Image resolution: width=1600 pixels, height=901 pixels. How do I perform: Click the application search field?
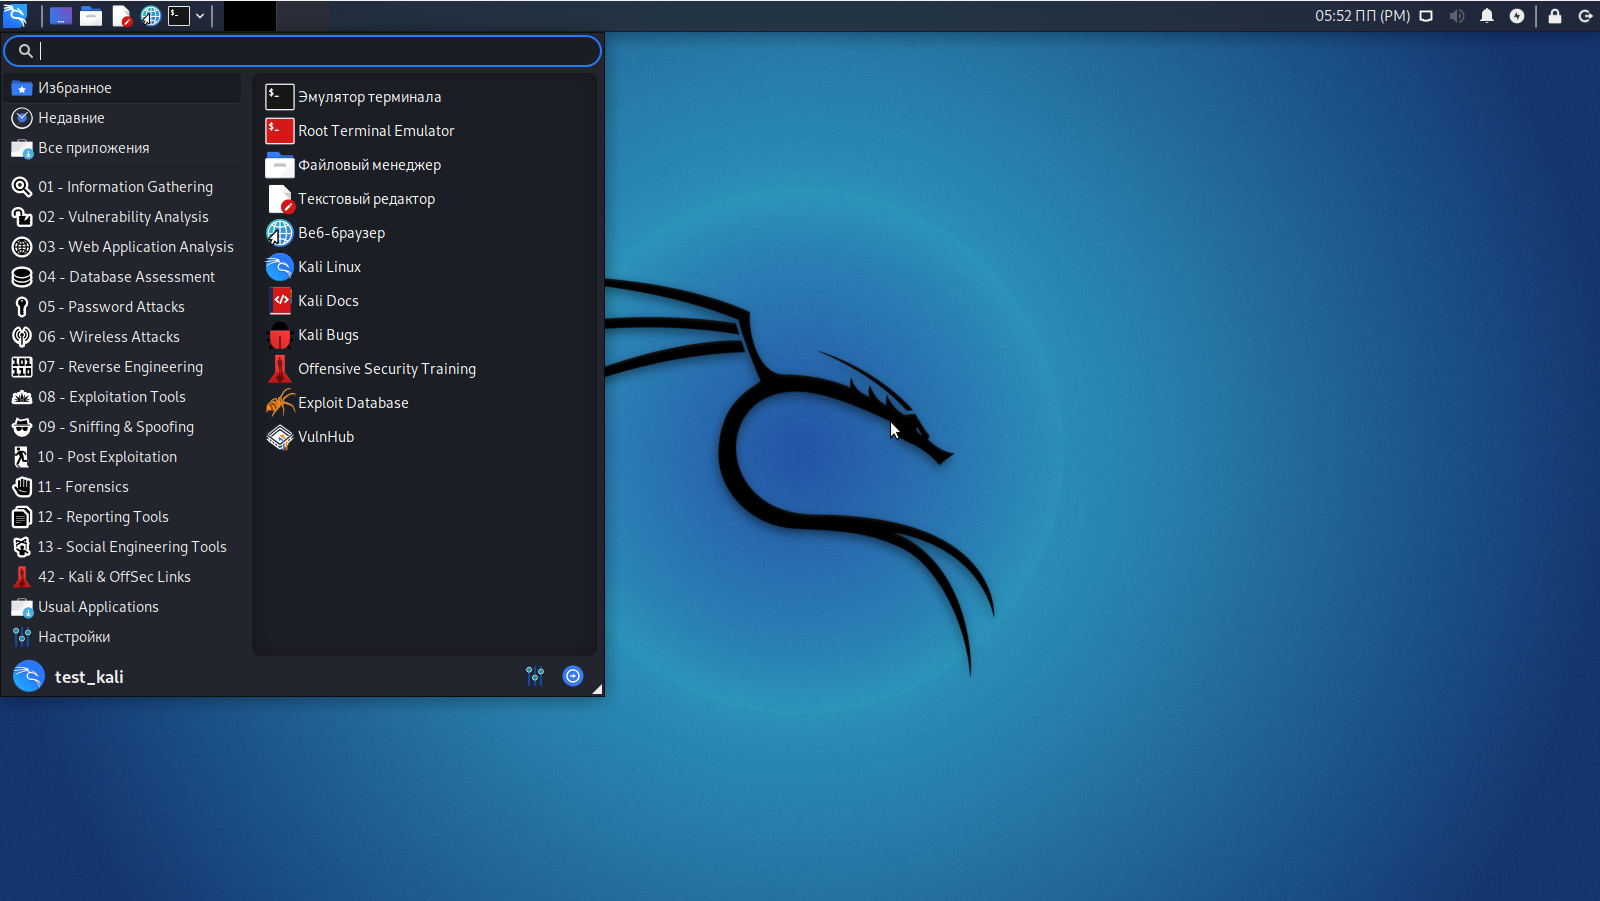(302, 50)
